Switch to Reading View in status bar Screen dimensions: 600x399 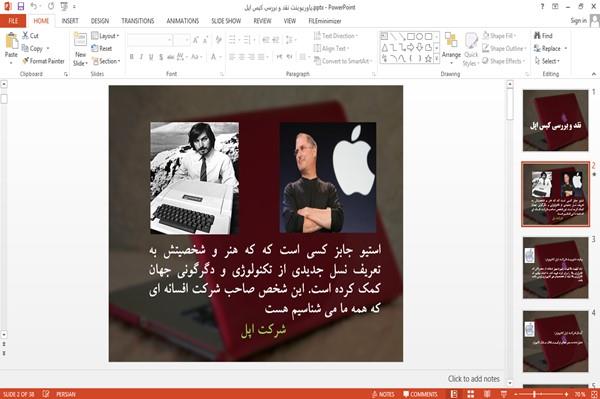(487, 394)
